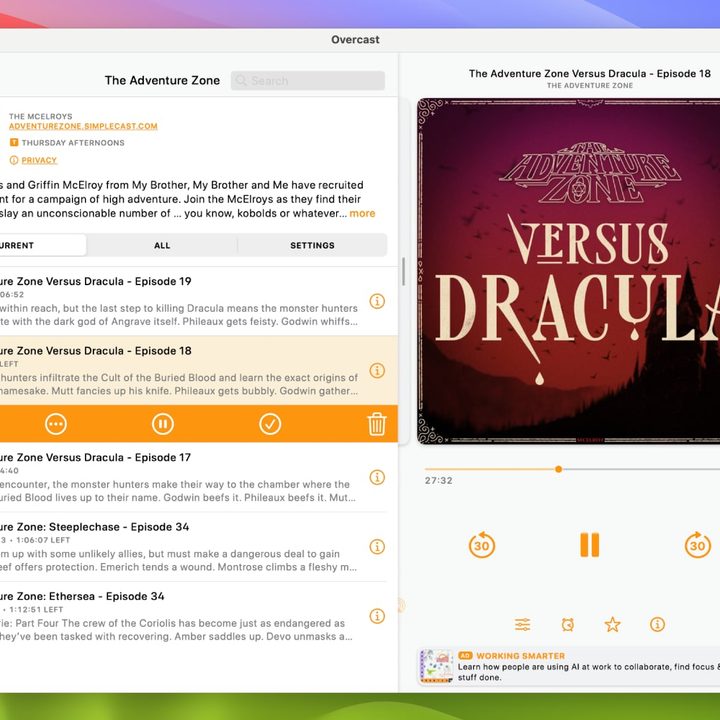Skip back 30 seconds
The height and width of the screenshot is (720, 720).
click(482, 545)
